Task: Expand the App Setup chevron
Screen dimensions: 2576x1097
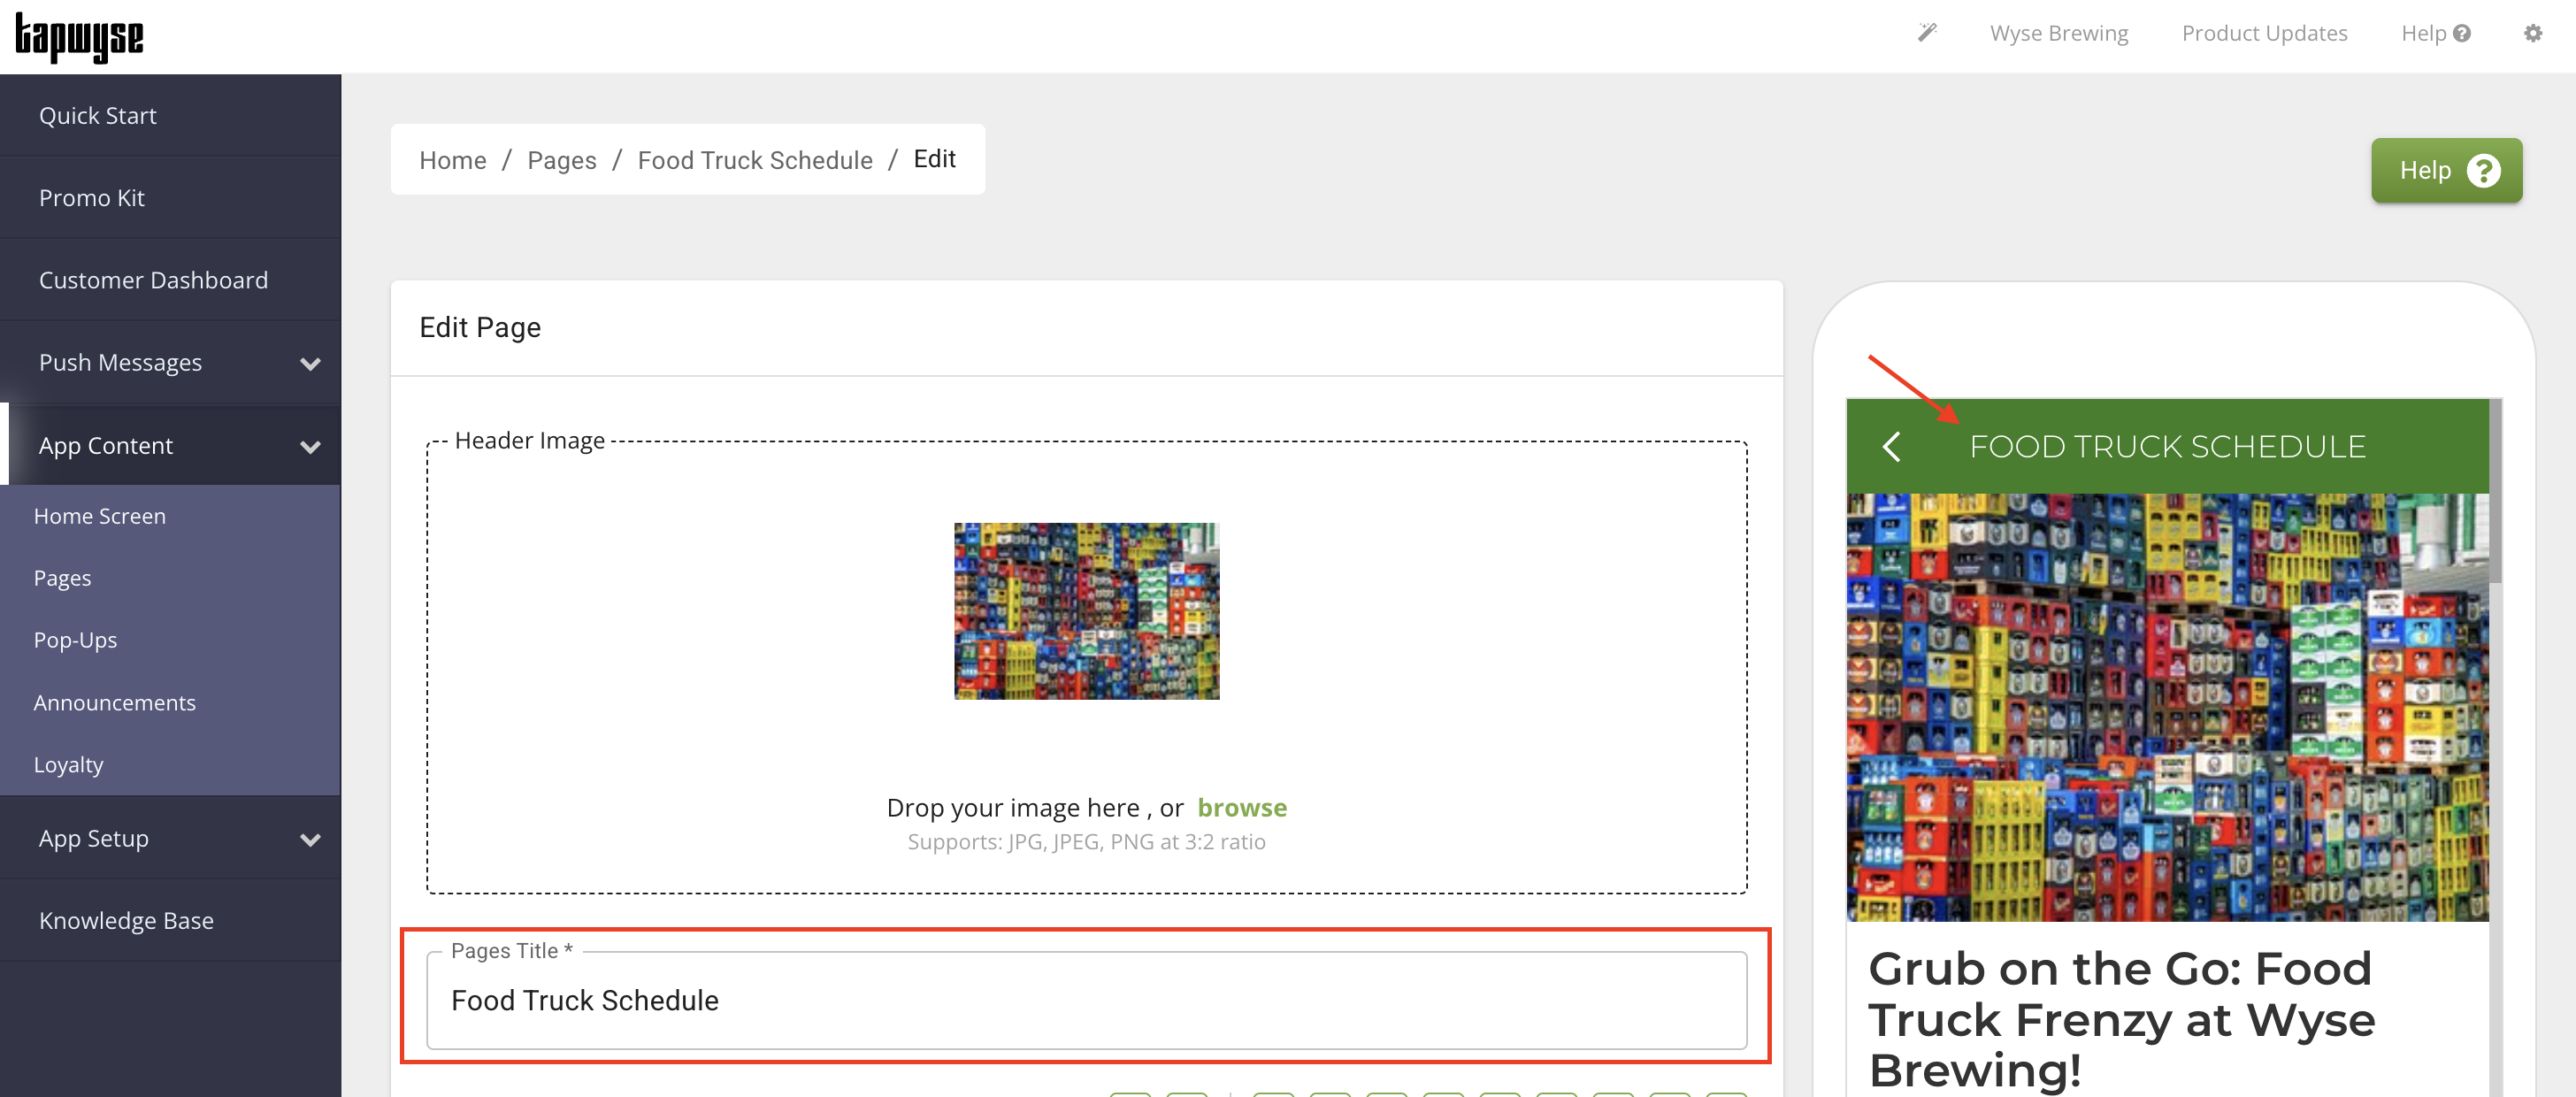Action: tap(311, 840)
